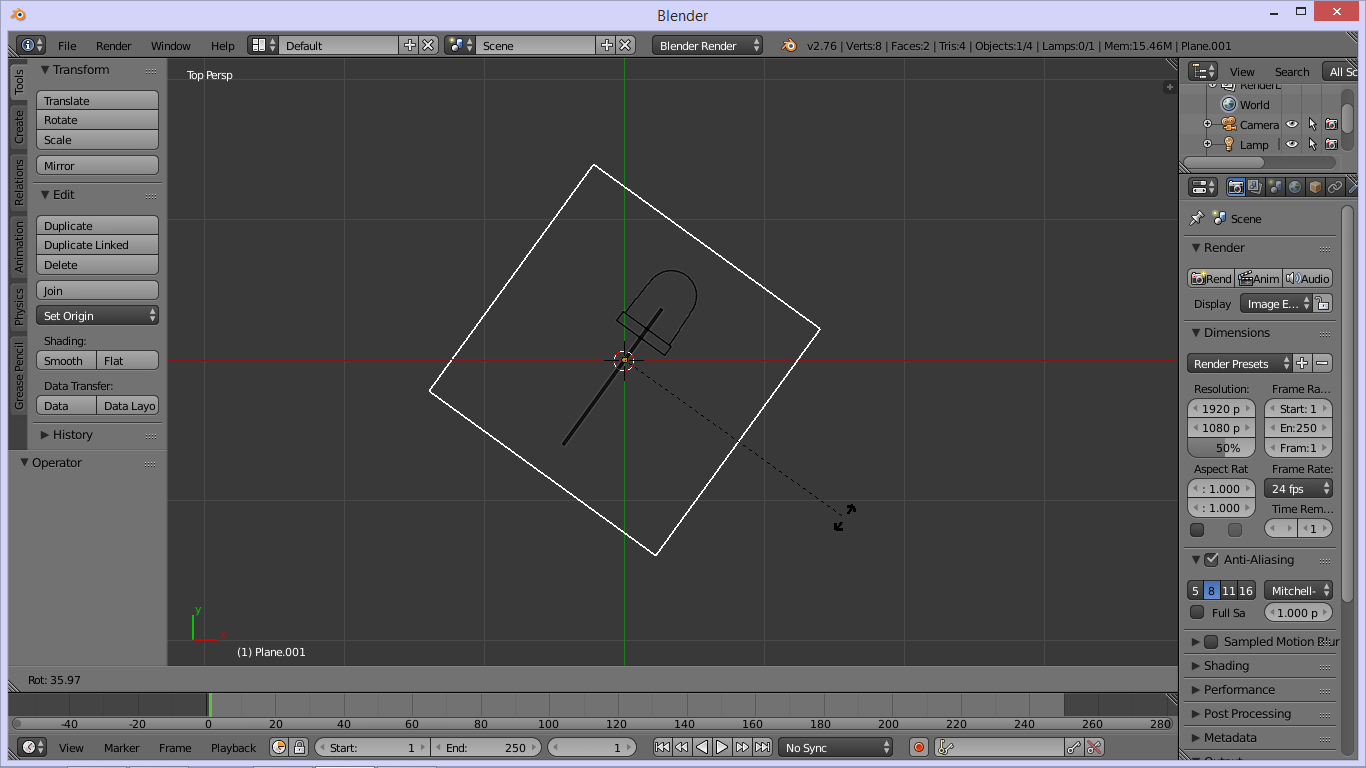Open the Help menu

tap(223, 46)
